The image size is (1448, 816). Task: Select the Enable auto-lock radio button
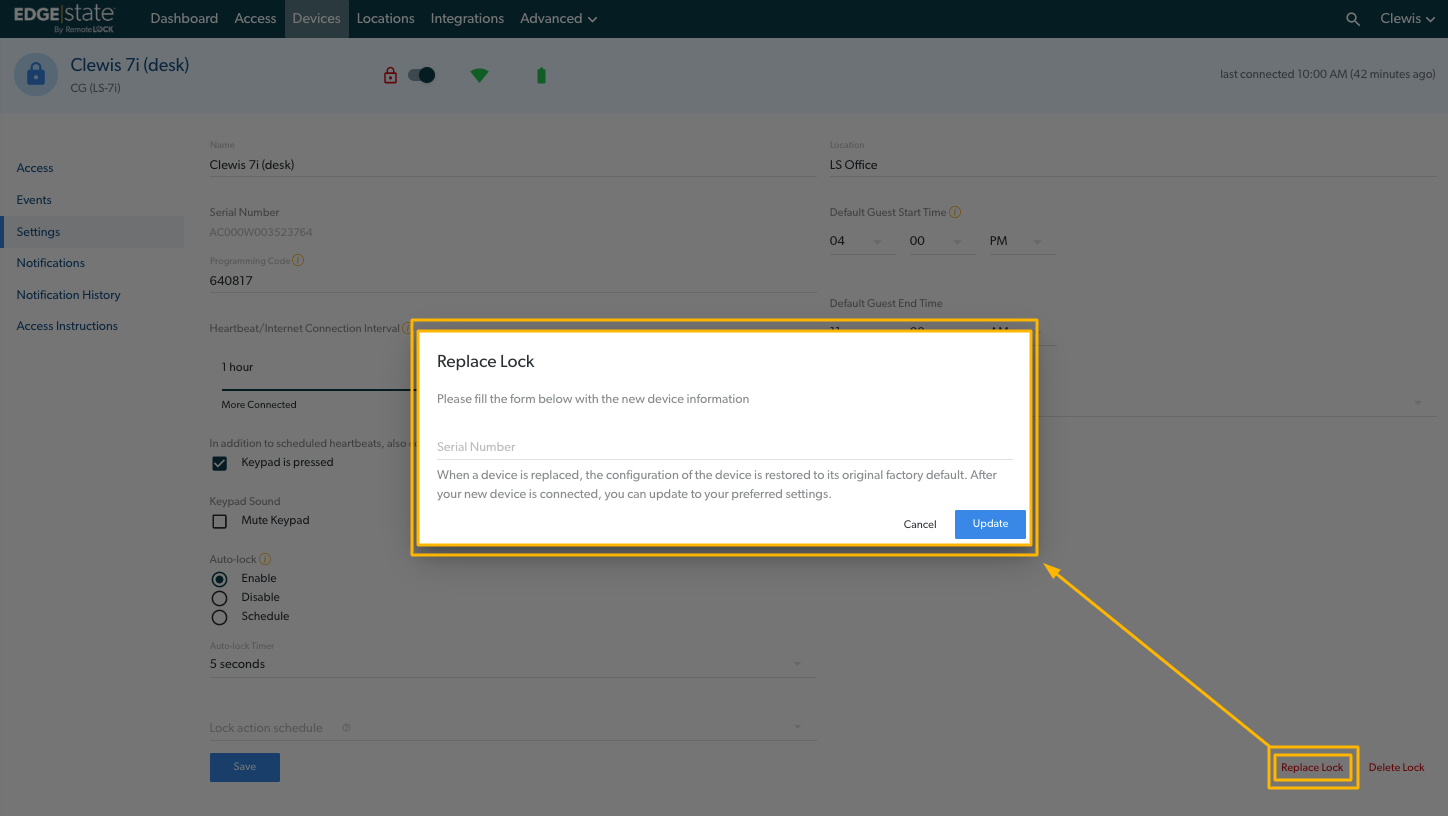coord(219,579)
